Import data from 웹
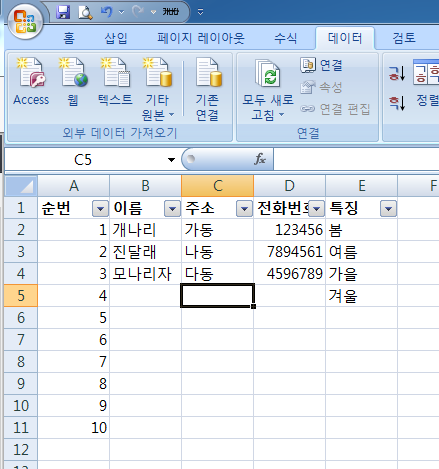 pos(73,82)
